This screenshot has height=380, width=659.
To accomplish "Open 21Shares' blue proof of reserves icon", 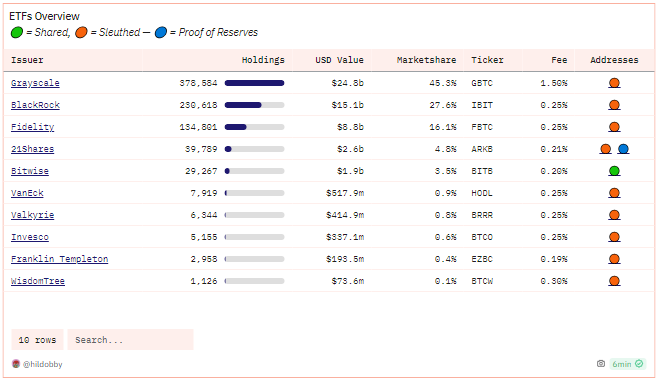I will (x=623, y=149).
